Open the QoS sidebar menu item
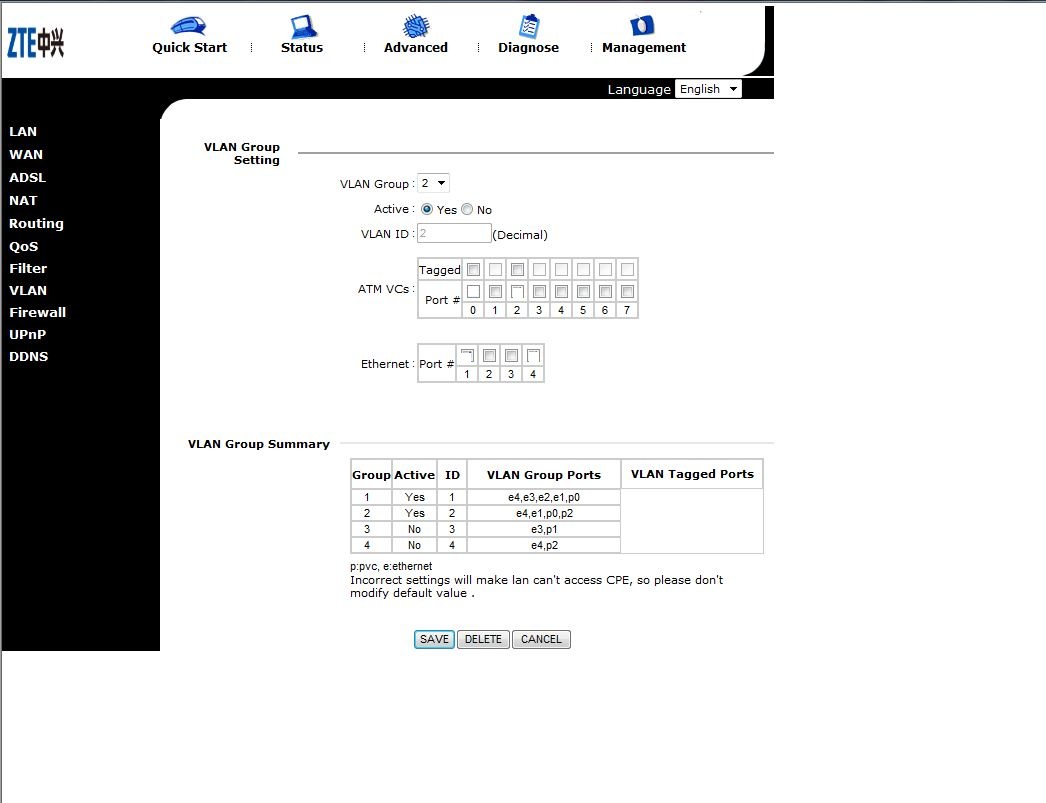1046x803 pixels. tap(23, 246)
